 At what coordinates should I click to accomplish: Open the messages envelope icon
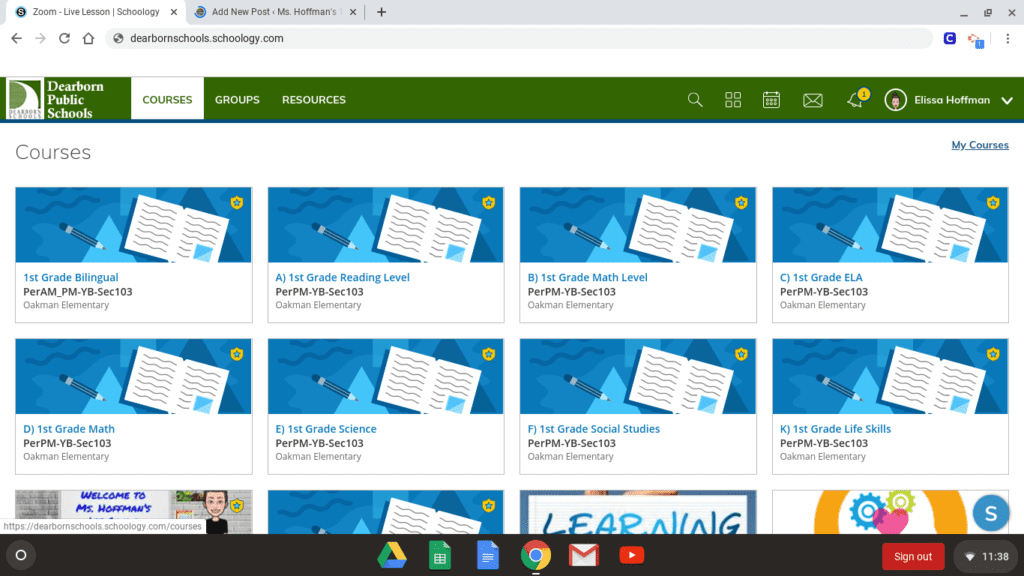pos(812,100)
